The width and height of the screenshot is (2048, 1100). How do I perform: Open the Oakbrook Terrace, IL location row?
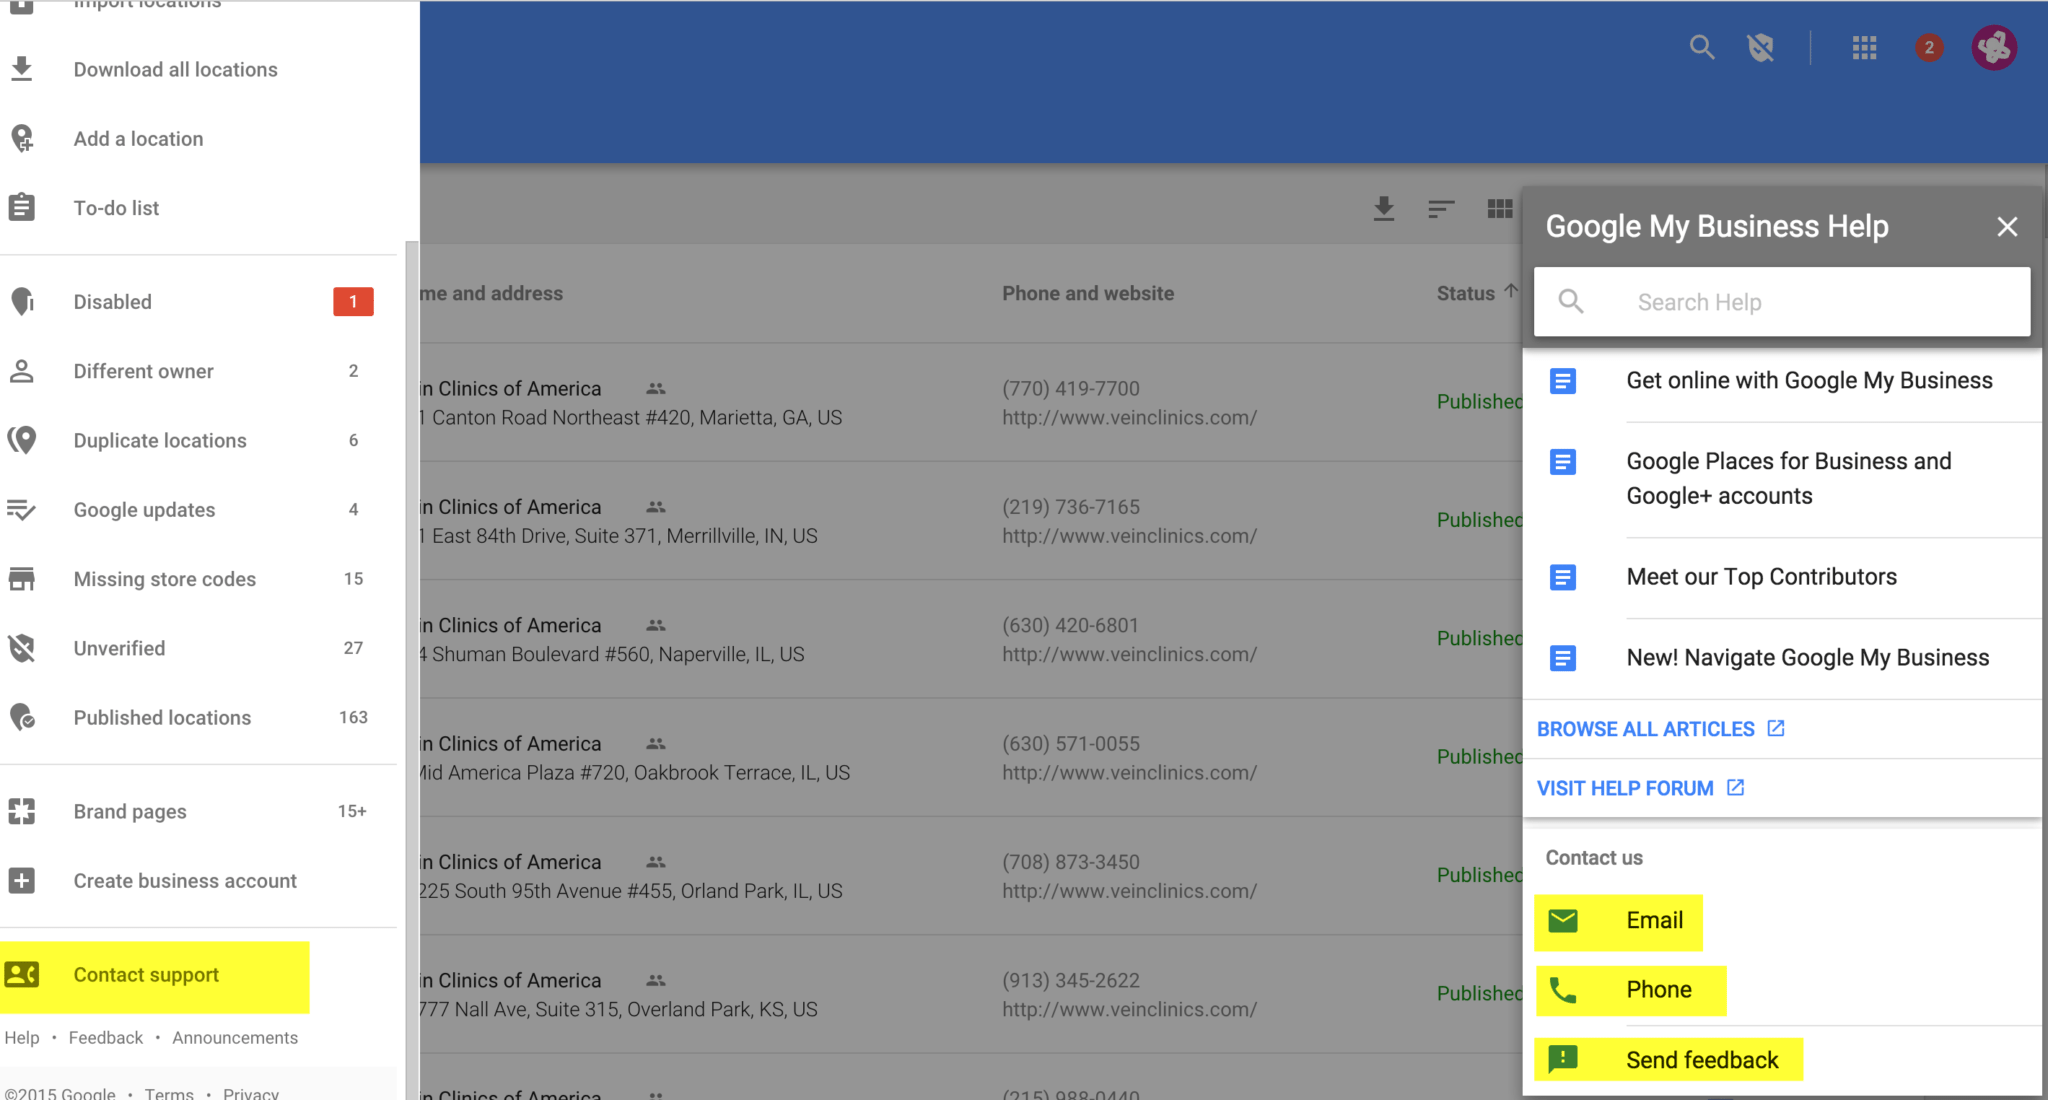[970, 758]
